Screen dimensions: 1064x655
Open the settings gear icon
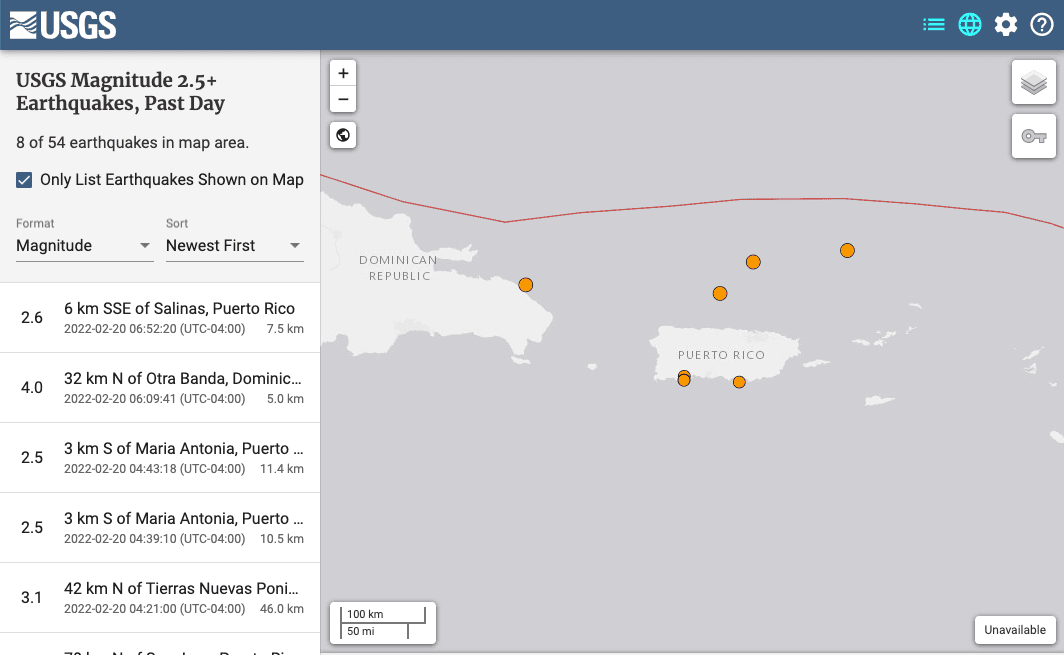click(1006, 25)
